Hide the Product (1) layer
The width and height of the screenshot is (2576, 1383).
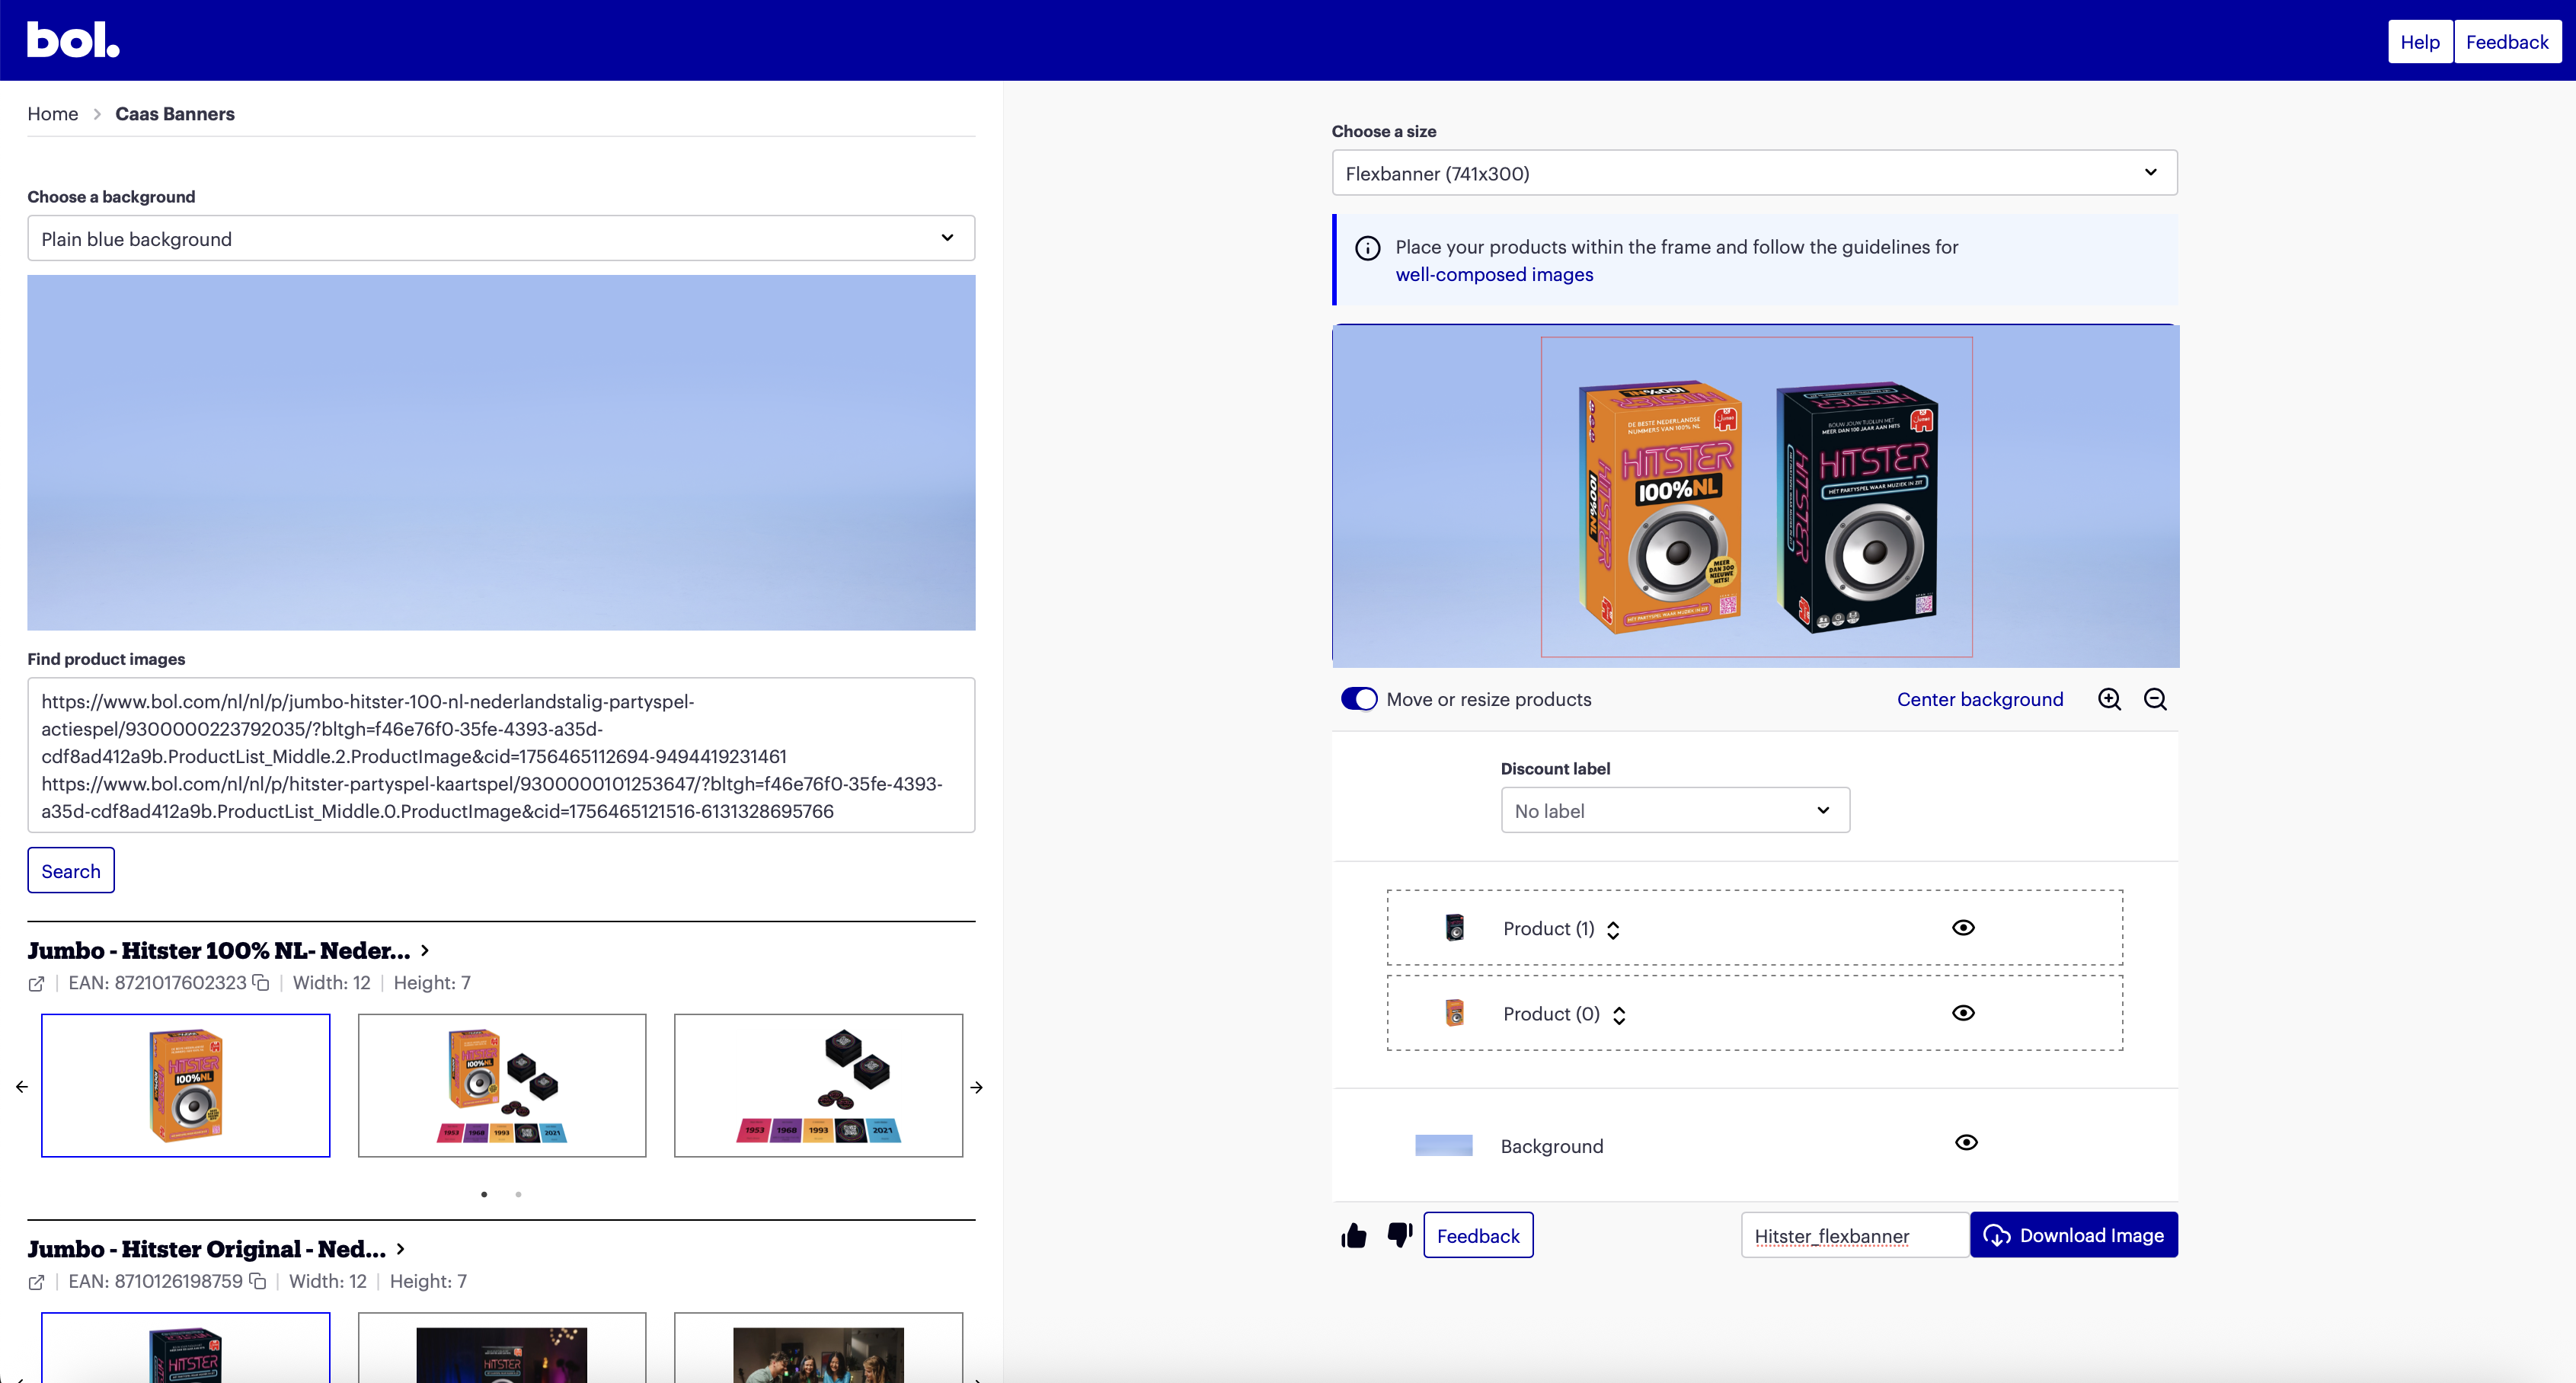pyautogui.click(x=1963, y=927)
